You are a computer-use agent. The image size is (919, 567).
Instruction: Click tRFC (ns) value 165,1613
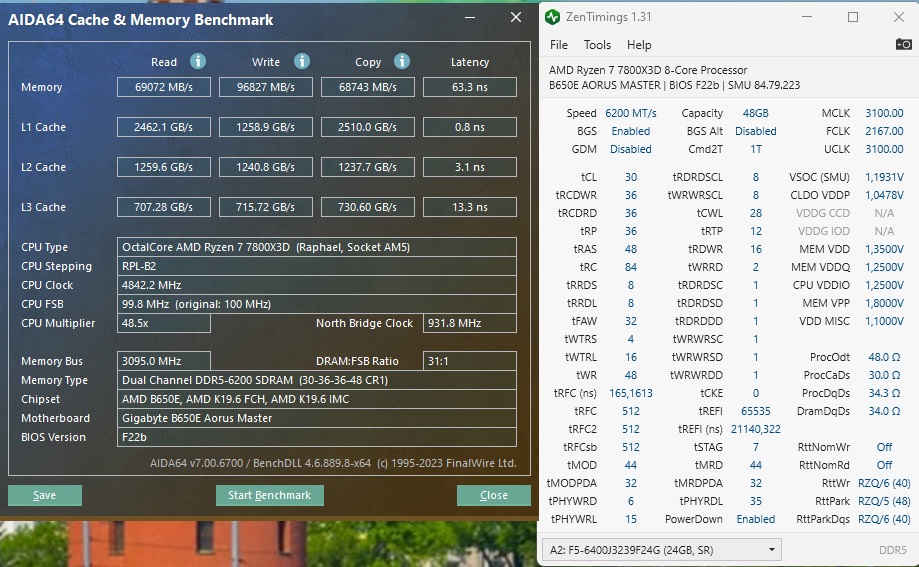coord(631,393)
